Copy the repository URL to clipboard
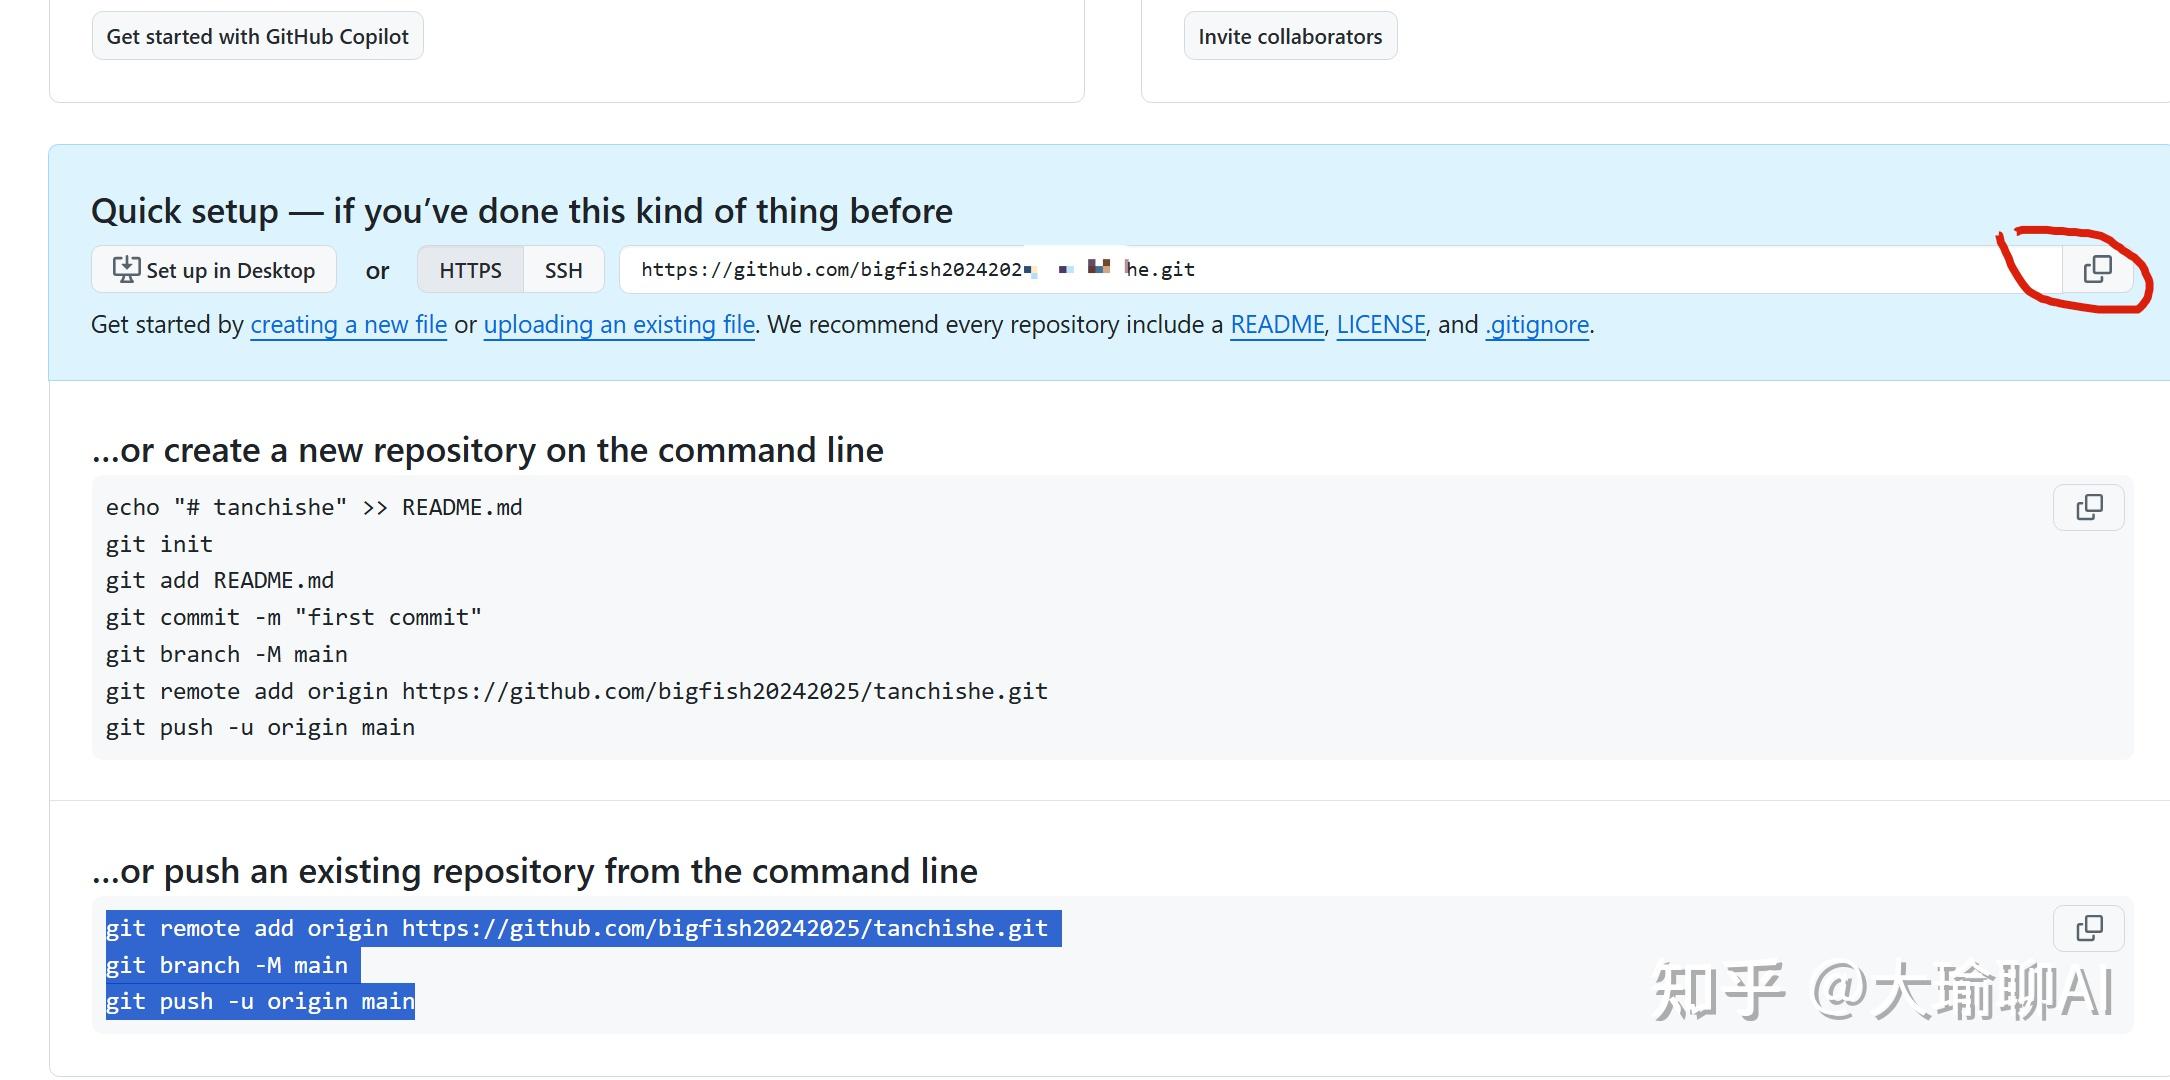The height and width of the screenshot is (1080, 2170). pos(2097,269)
